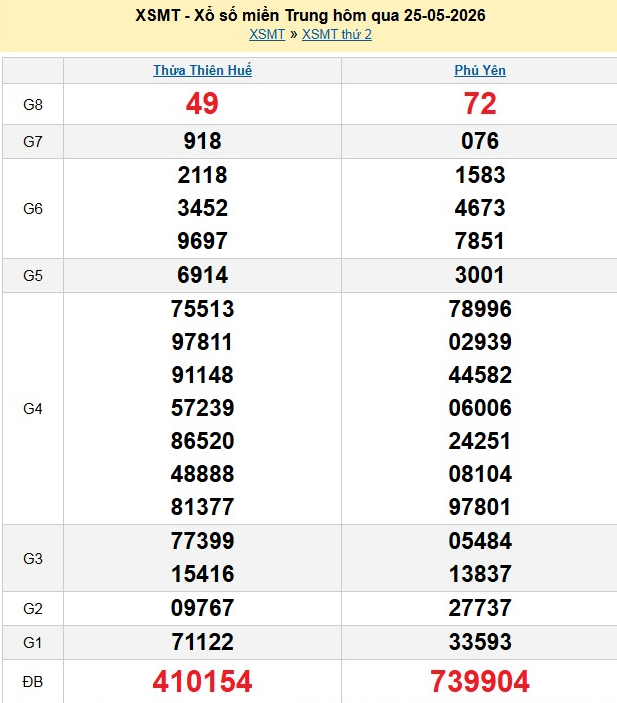Select G3 result 77399
This screenshot has width=617, height=703.
202,541
